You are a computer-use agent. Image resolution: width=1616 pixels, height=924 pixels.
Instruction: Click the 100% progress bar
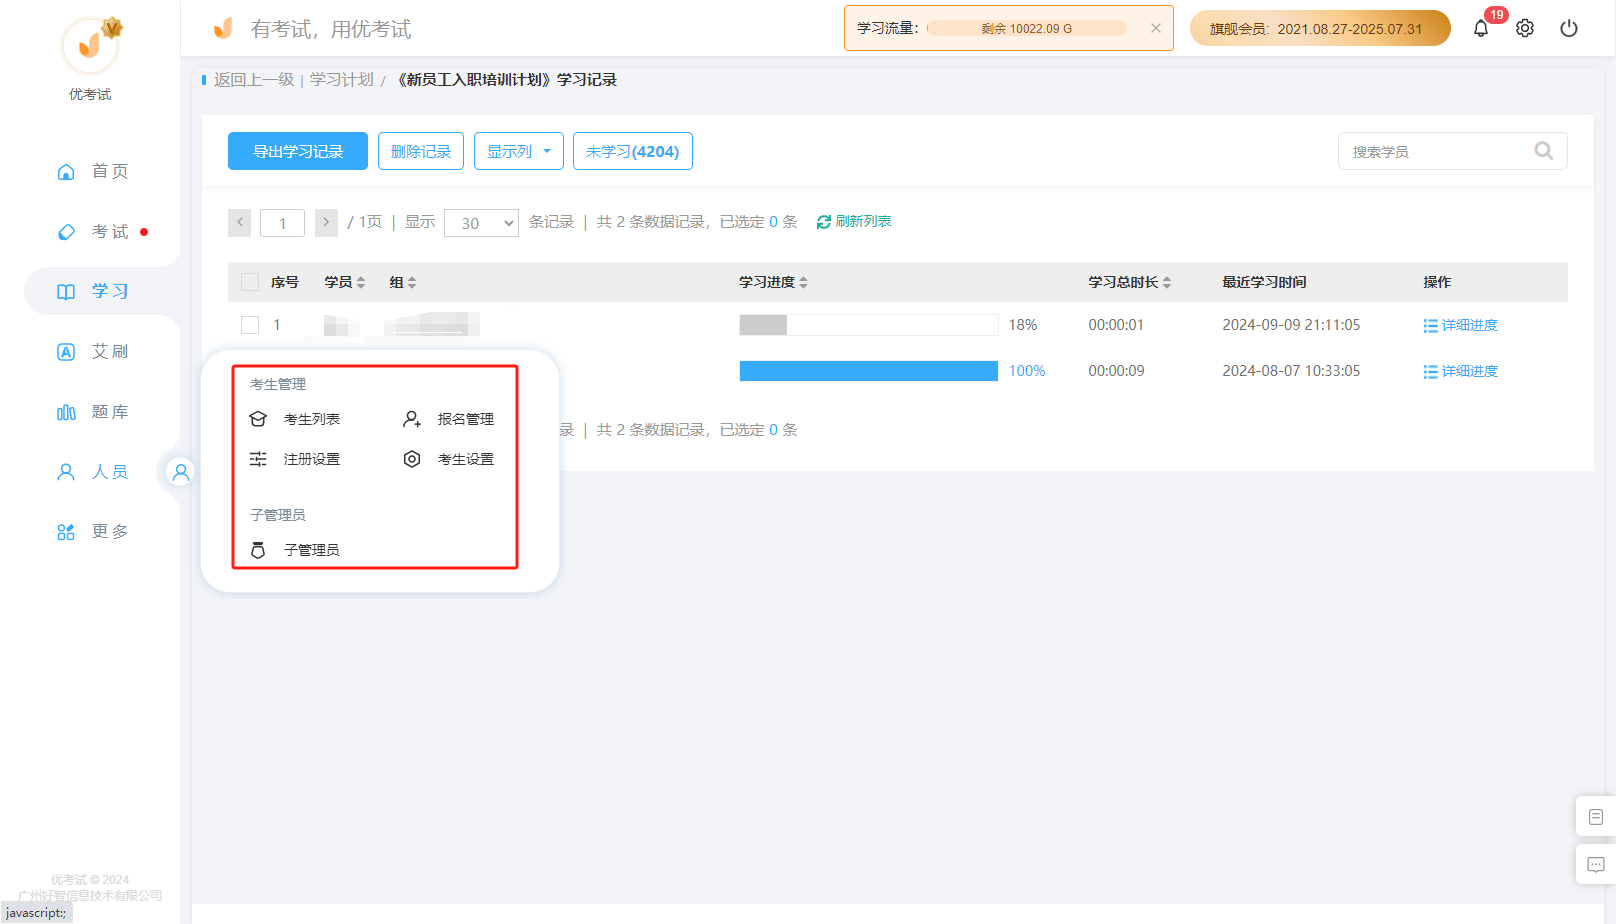[869, 371]
